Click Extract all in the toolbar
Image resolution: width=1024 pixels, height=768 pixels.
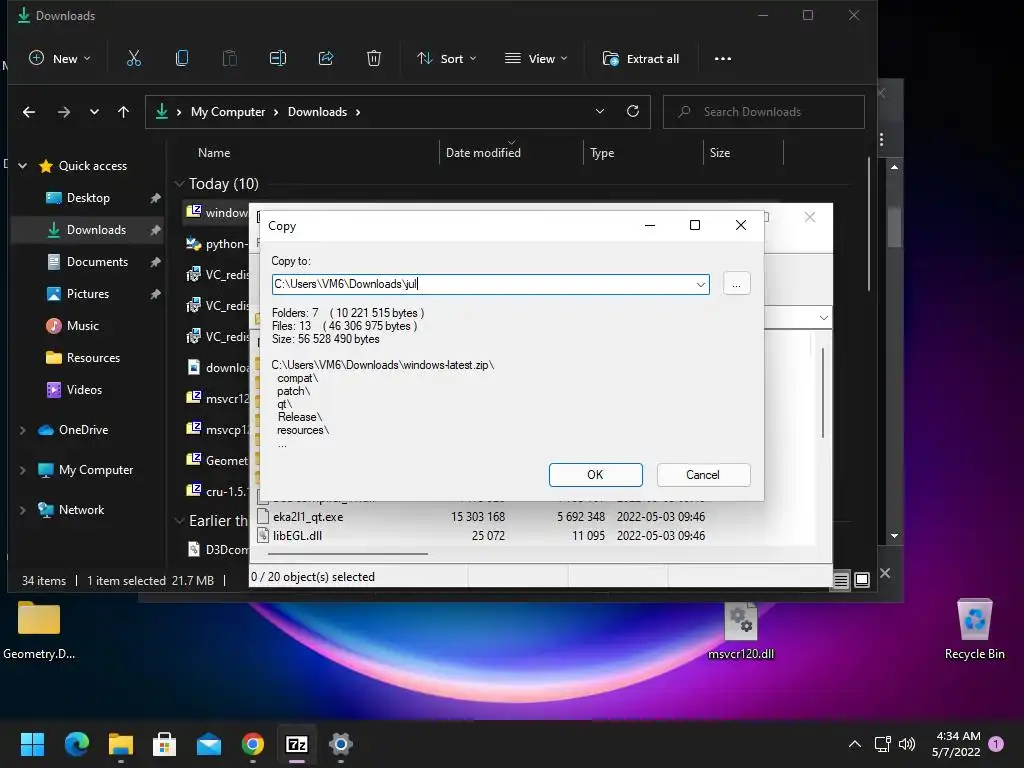point(641,59)
